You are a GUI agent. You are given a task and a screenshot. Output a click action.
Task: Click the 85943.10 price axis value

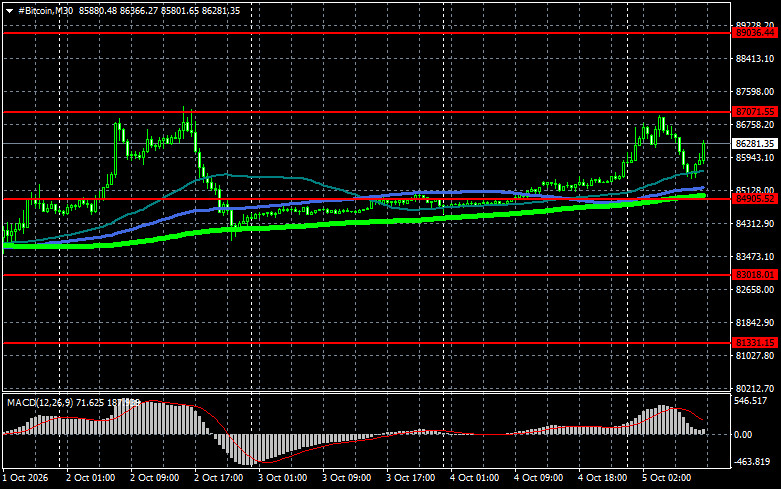click(755, 157)
